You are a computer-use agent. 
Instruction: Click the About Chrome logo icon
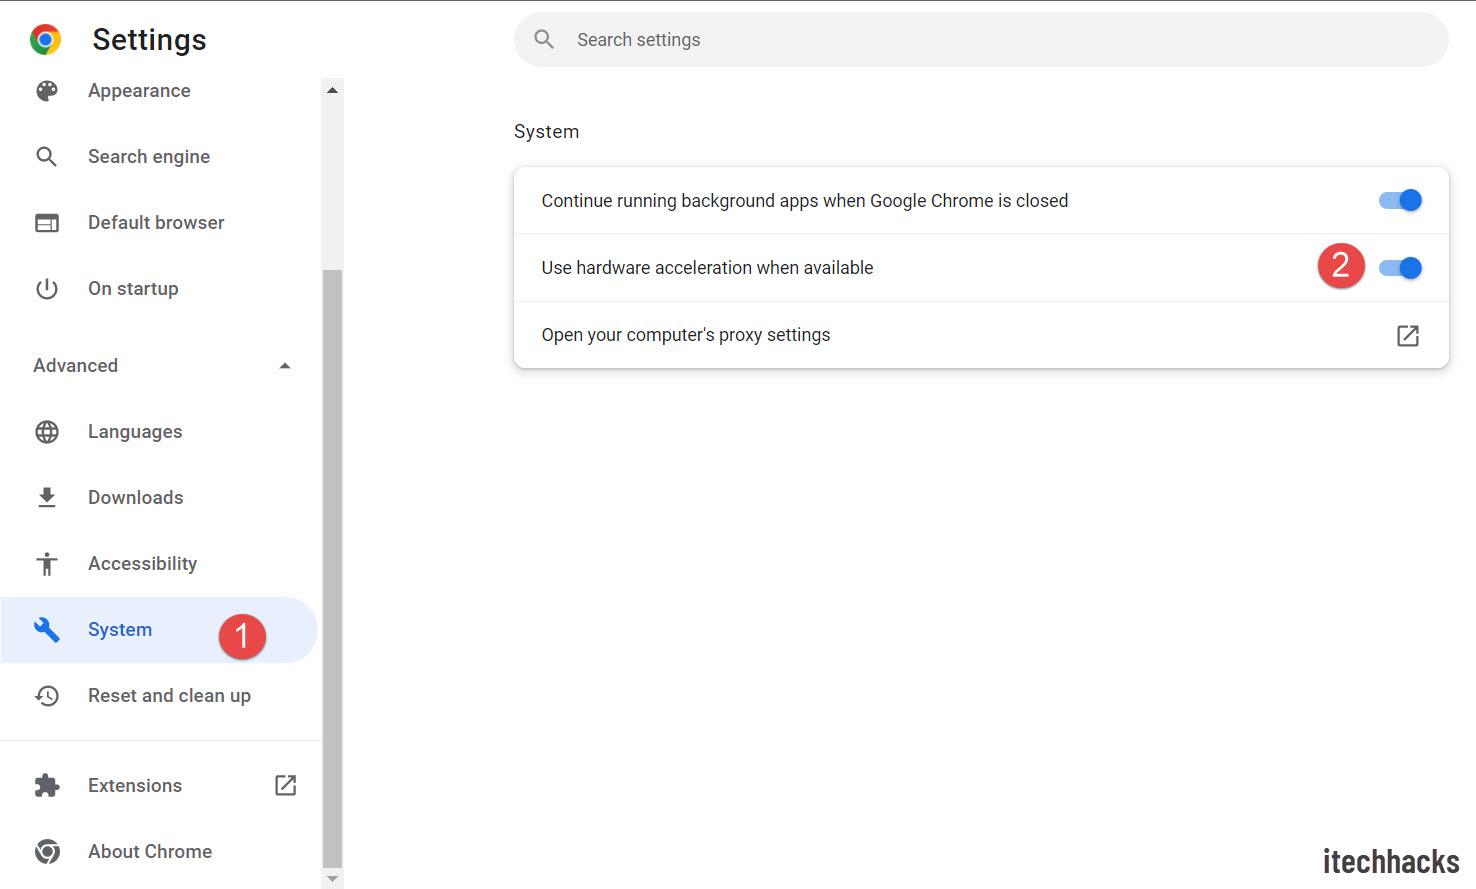(47, 852)
